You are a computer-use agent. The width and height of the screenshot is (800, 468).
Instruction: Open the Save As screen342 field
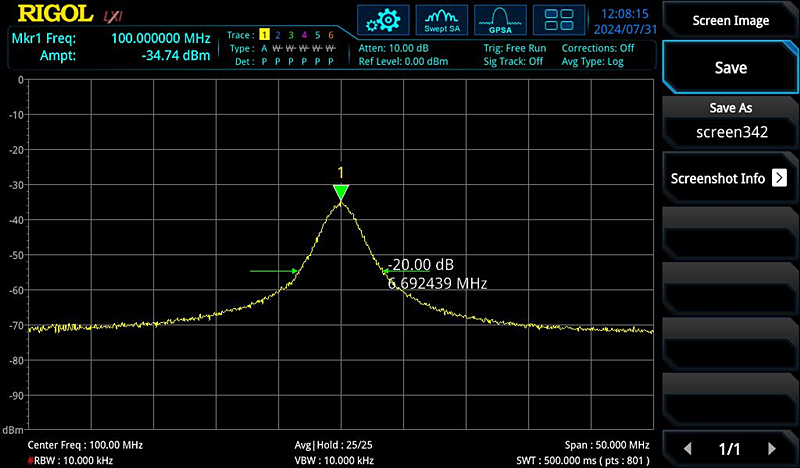click(731, 121)
